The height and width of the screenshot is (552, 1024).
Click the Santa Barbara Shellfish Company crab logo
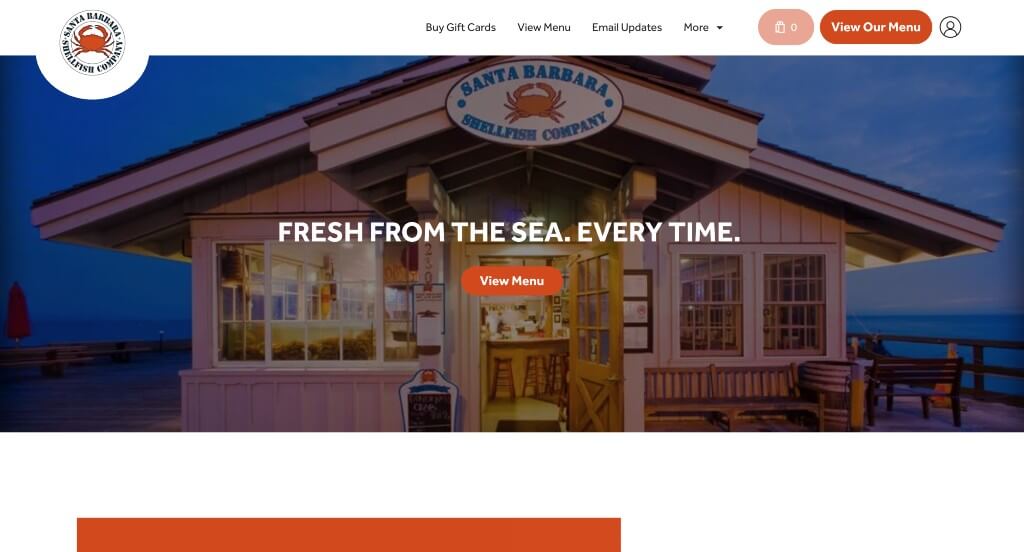[92, 42]
